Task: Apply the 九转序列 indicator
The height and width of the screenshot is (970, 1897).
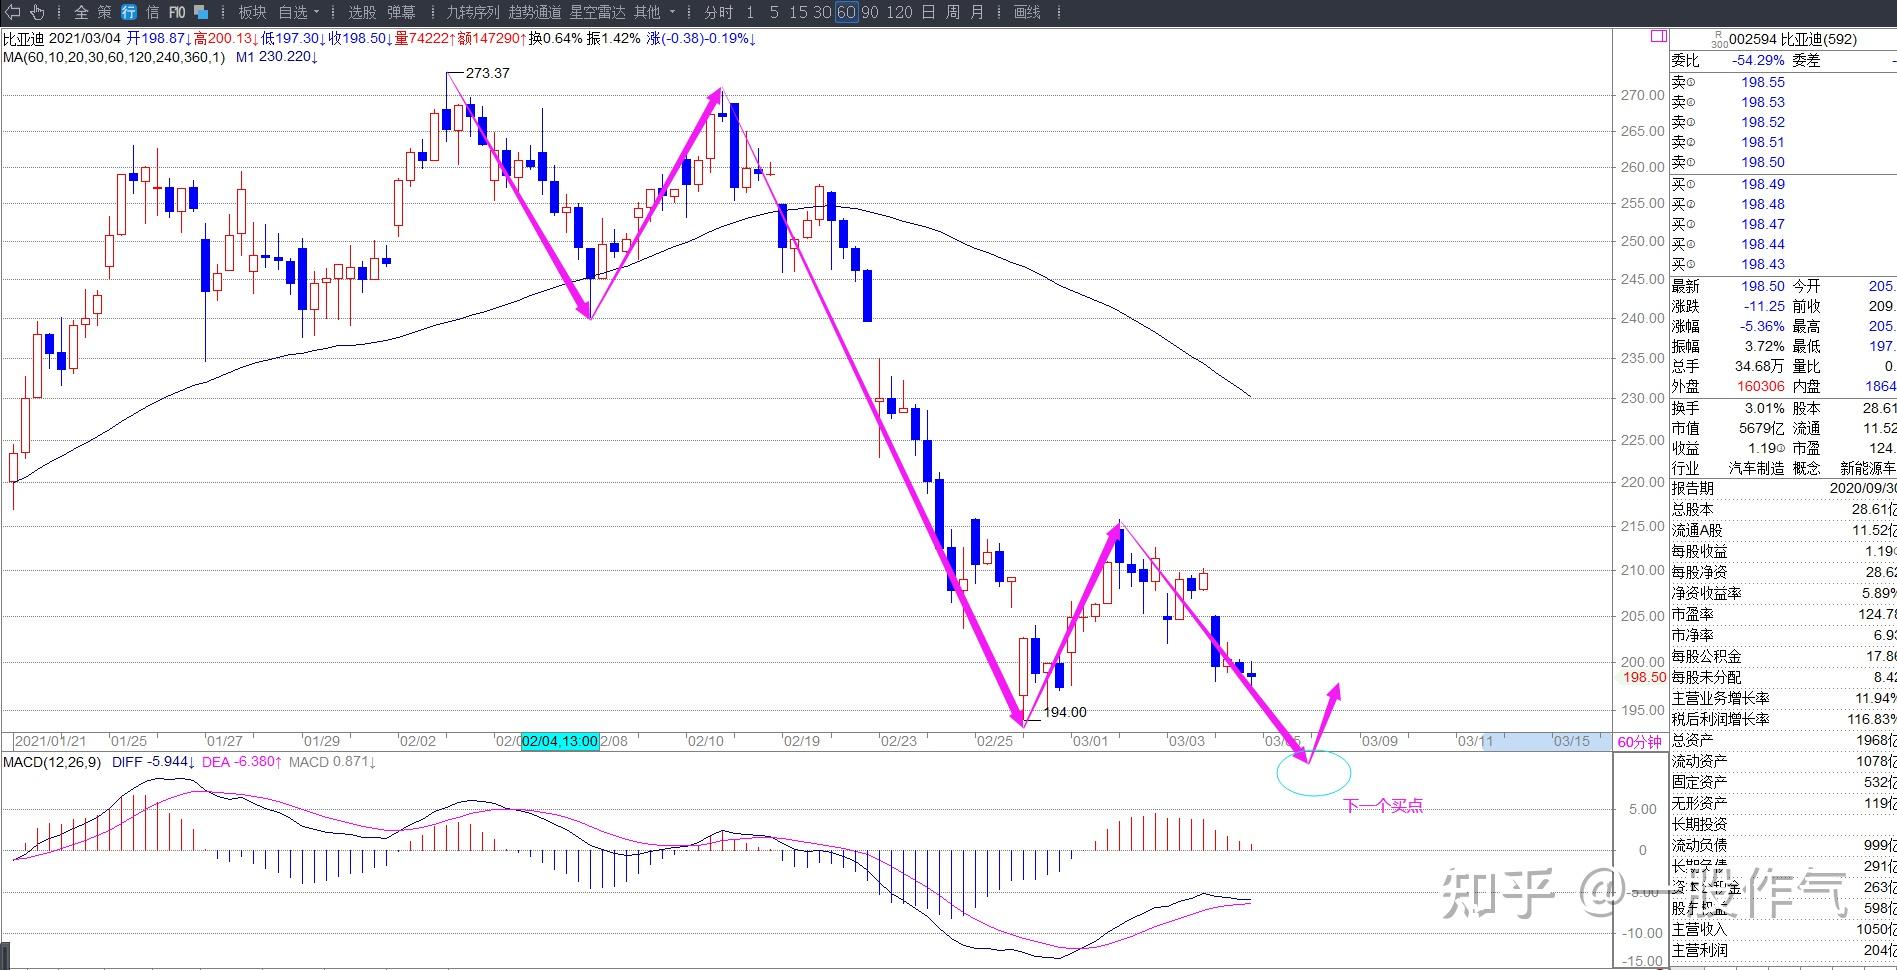Action: (472, 12)
